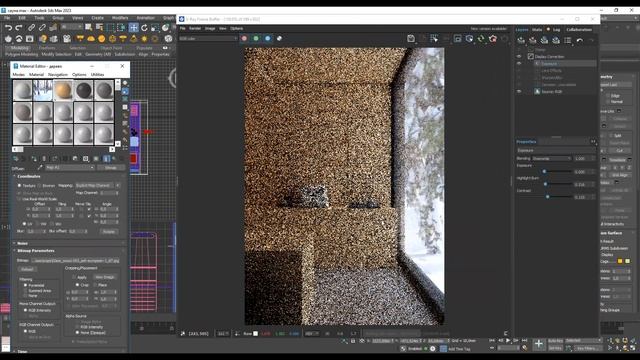Select the orange wood material sample slot
The width and height of the screenshot is (640, 360).
pos(63,90)
